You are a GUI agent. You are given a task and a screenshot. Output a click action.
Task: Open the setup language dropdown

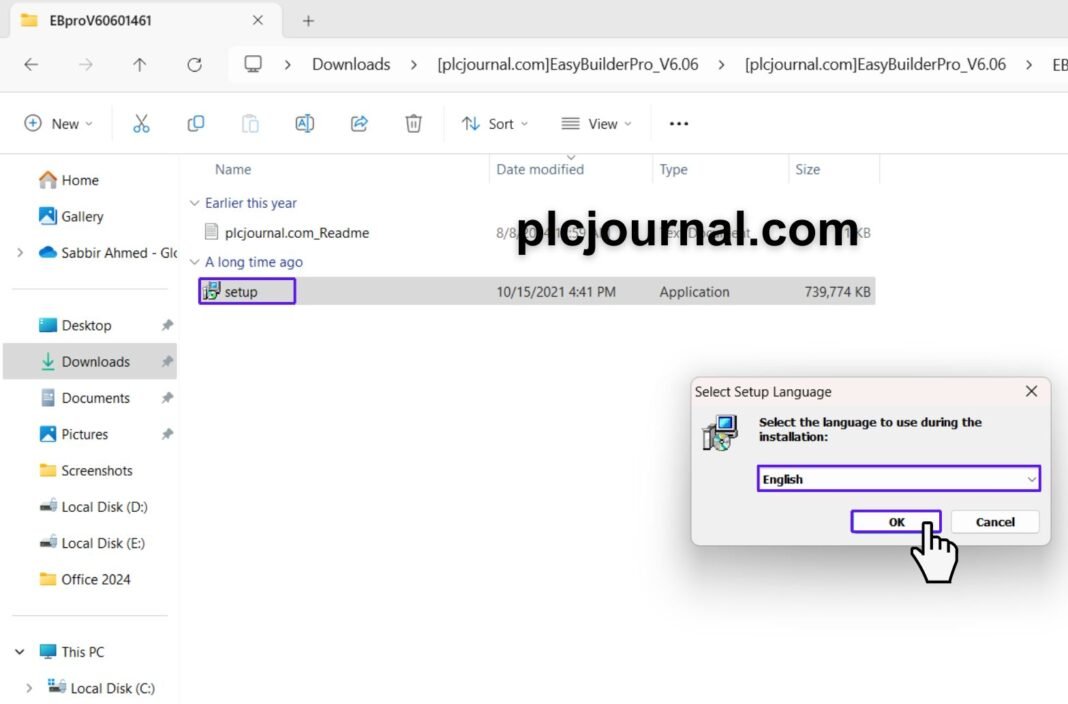[898, 479]
